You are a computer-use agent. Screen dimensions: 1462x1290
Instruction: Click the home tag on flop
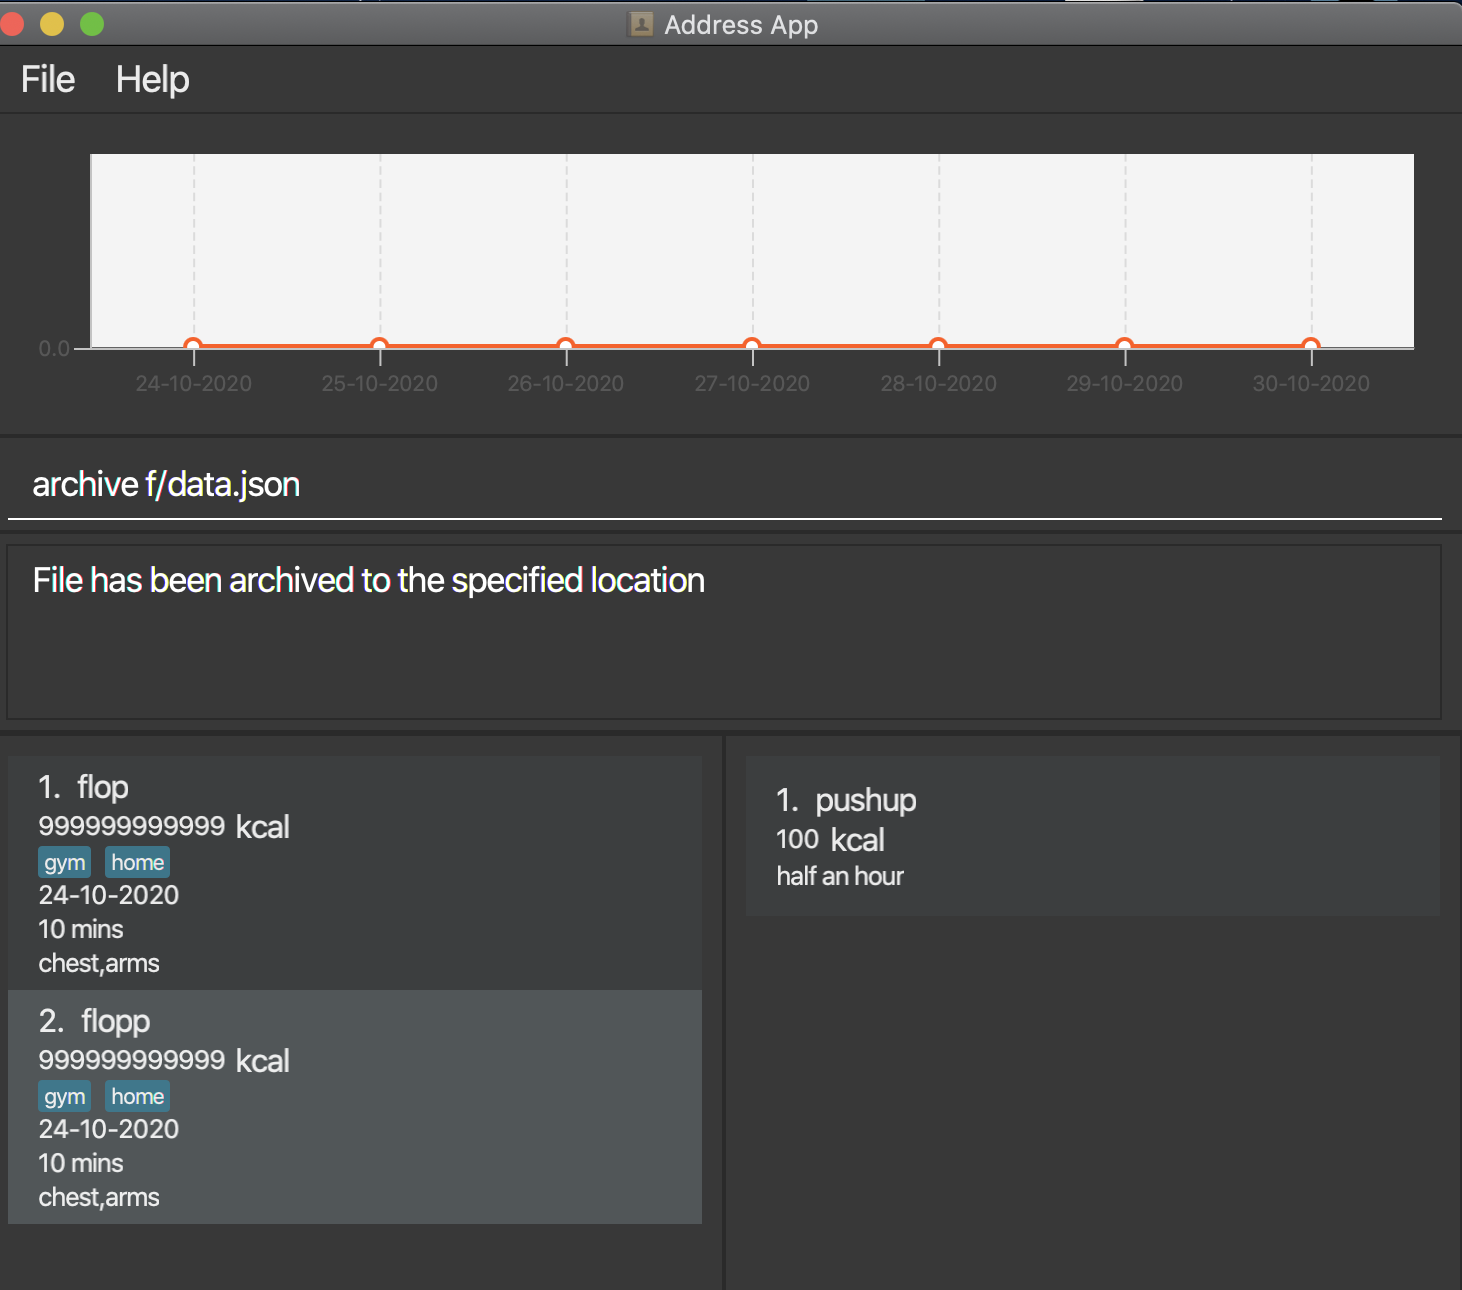[x=137, y=862]
